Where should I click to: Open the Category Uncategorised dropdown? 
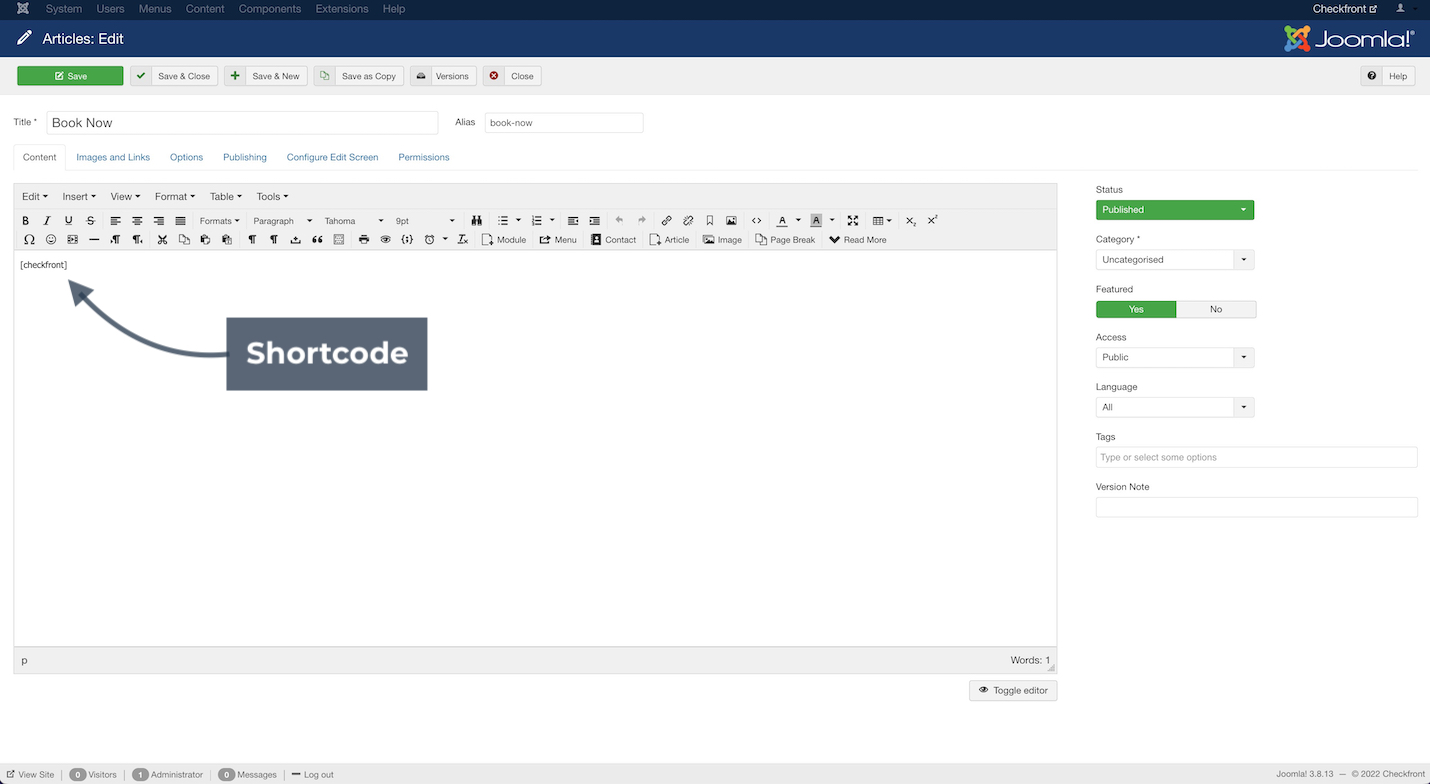(x=1175, y=260)
